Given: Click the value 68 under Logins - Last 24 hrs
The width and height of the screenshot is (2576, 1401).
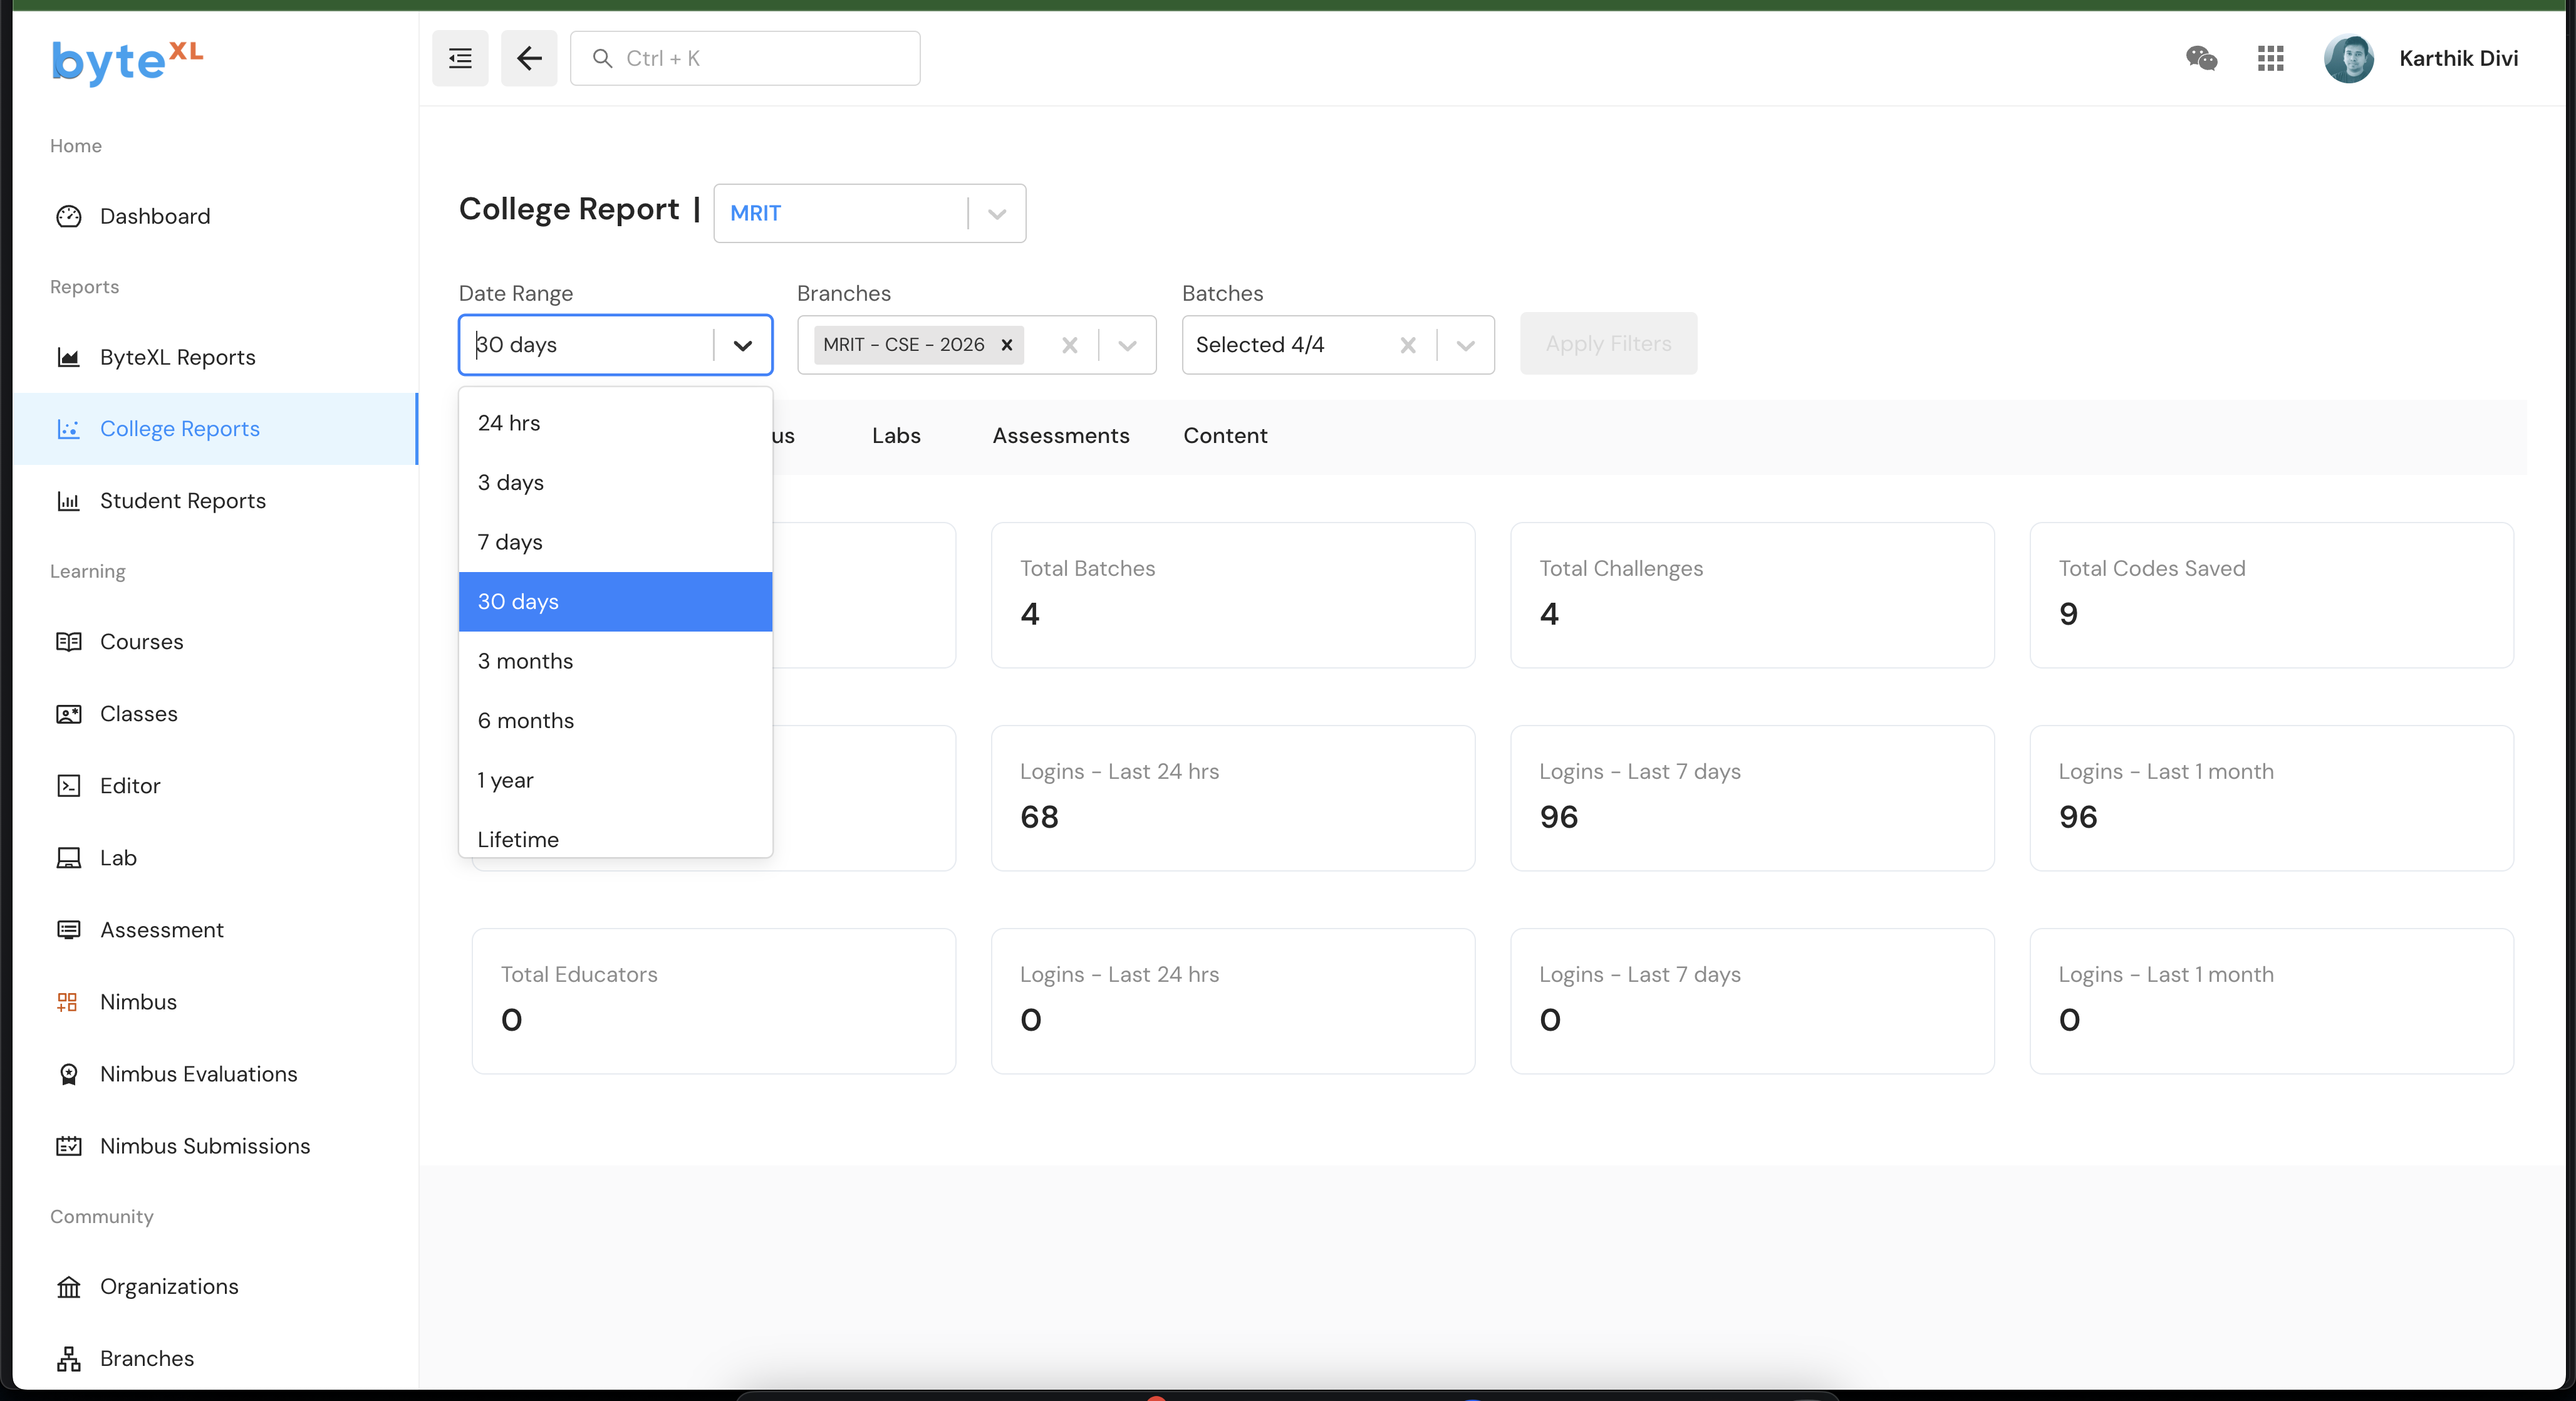Looking at the screenshot, I should (1039, 817).
